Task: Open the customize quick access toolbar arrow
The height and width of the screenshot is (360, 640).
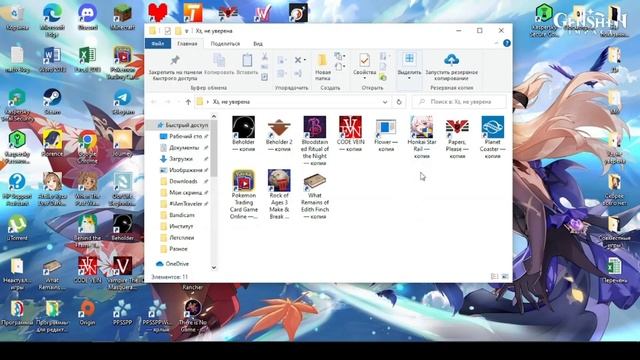Action: (x=187, y=31)
